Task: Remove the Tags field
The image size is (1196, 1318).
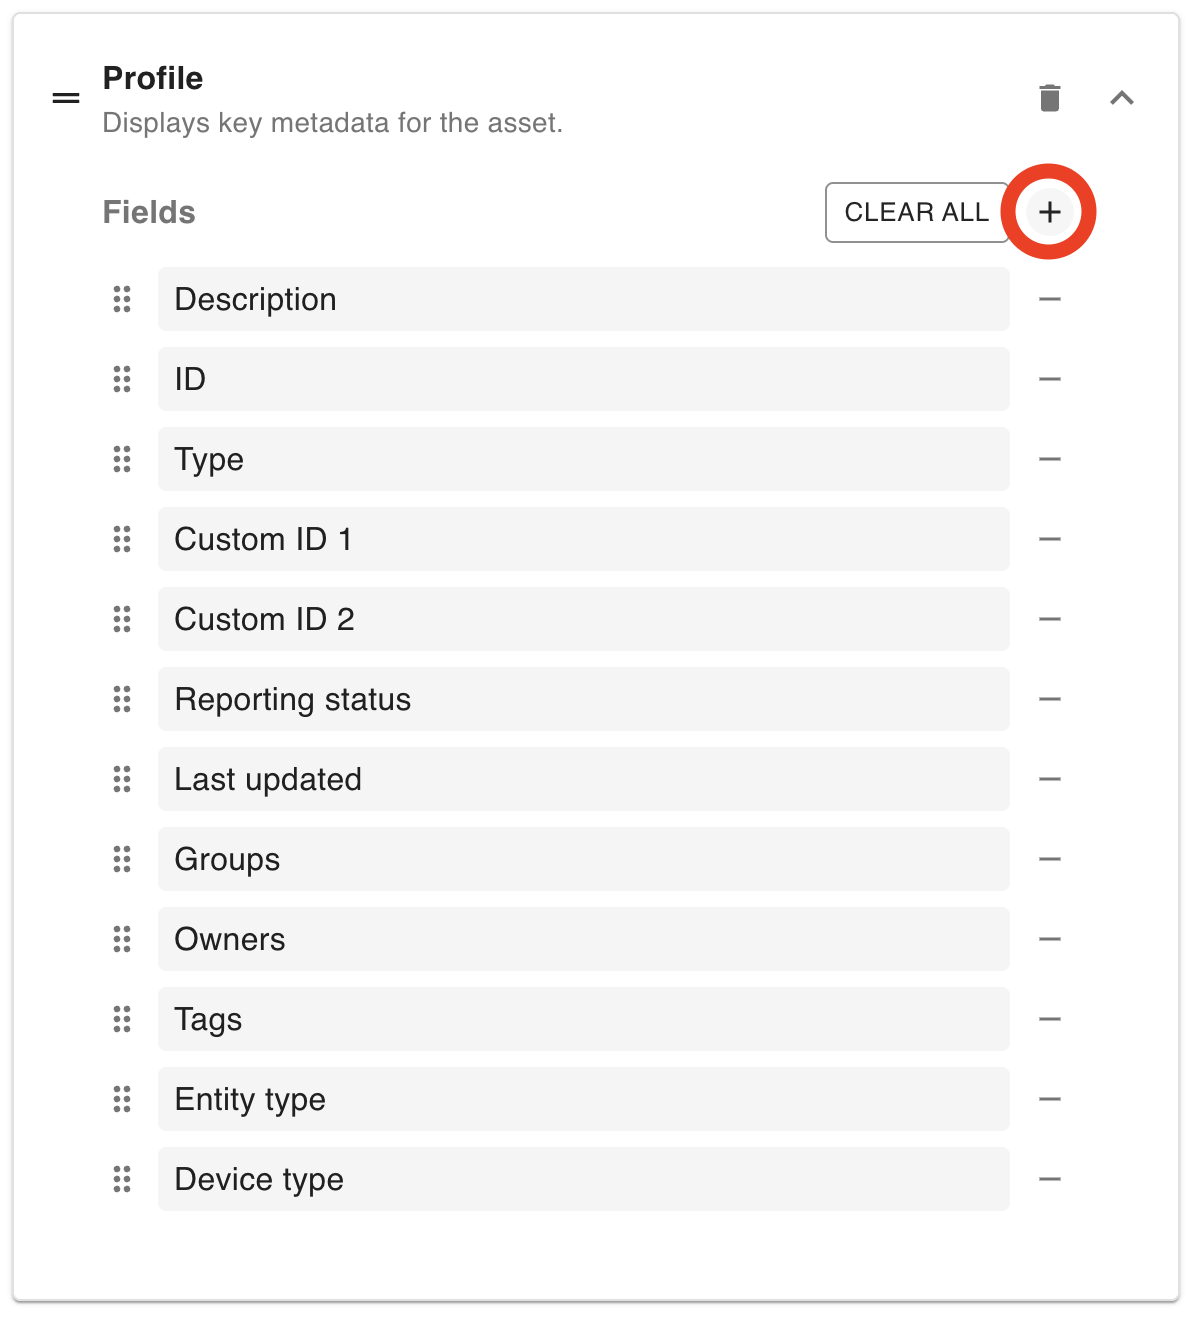Action: [1049, 1019]
